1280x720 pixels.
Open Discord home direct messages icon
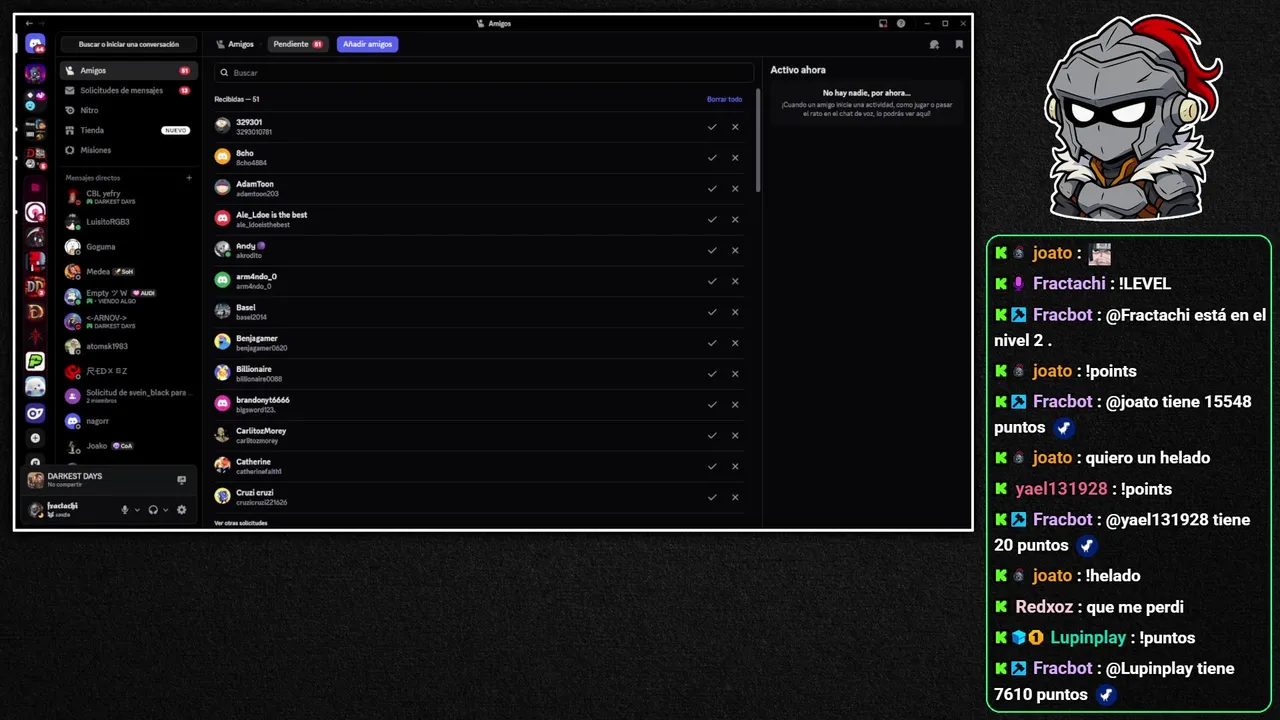35,44
